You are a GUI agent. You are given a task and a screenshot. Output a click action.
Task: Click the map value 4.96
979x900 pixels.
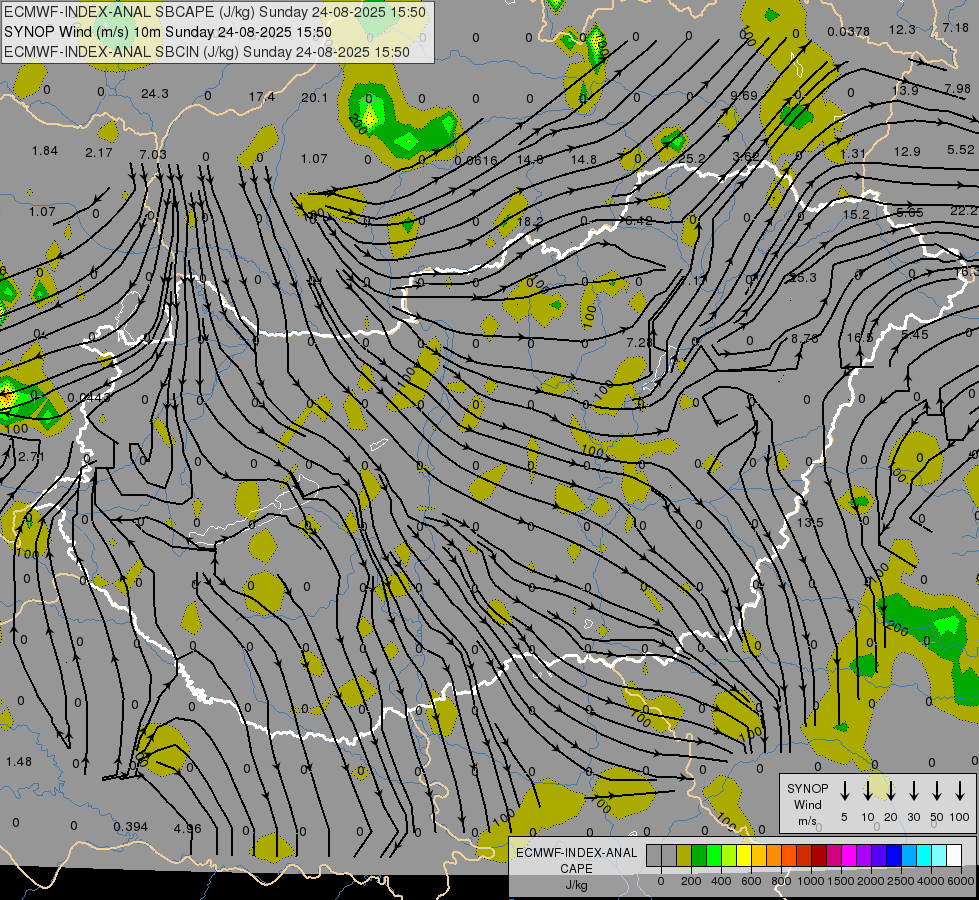click(187, 828)
